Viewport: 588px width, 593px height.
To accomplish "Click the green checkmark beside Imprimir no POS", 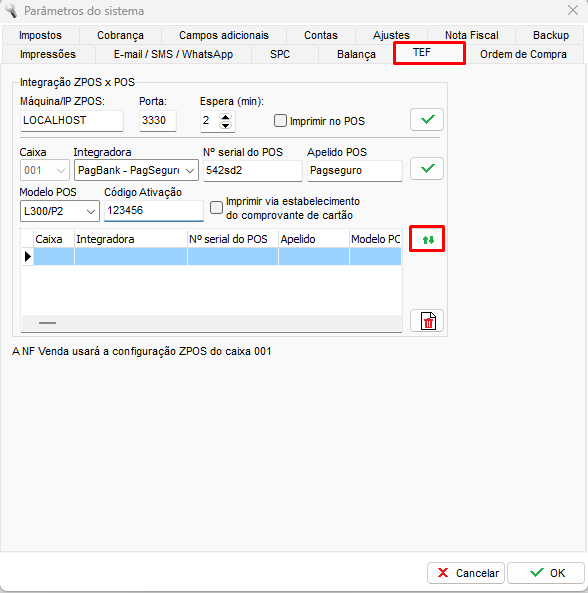I will tap(427, 120).
